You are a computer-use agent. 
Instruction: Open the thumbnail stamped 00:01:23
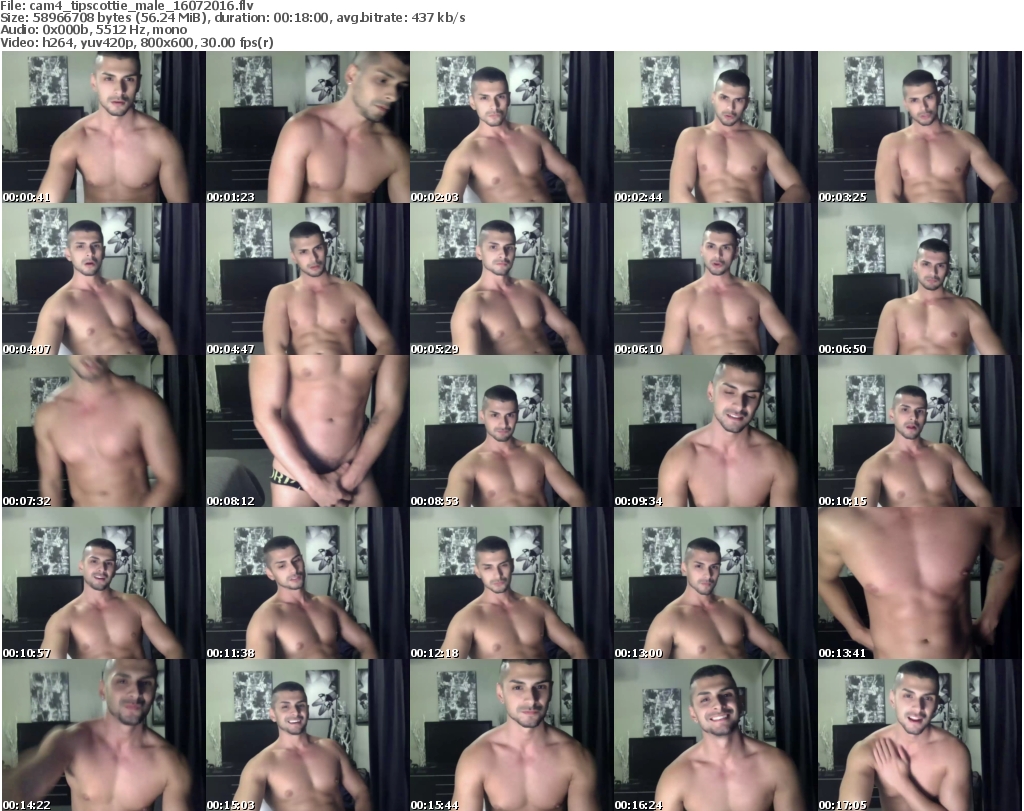point(308,127)
